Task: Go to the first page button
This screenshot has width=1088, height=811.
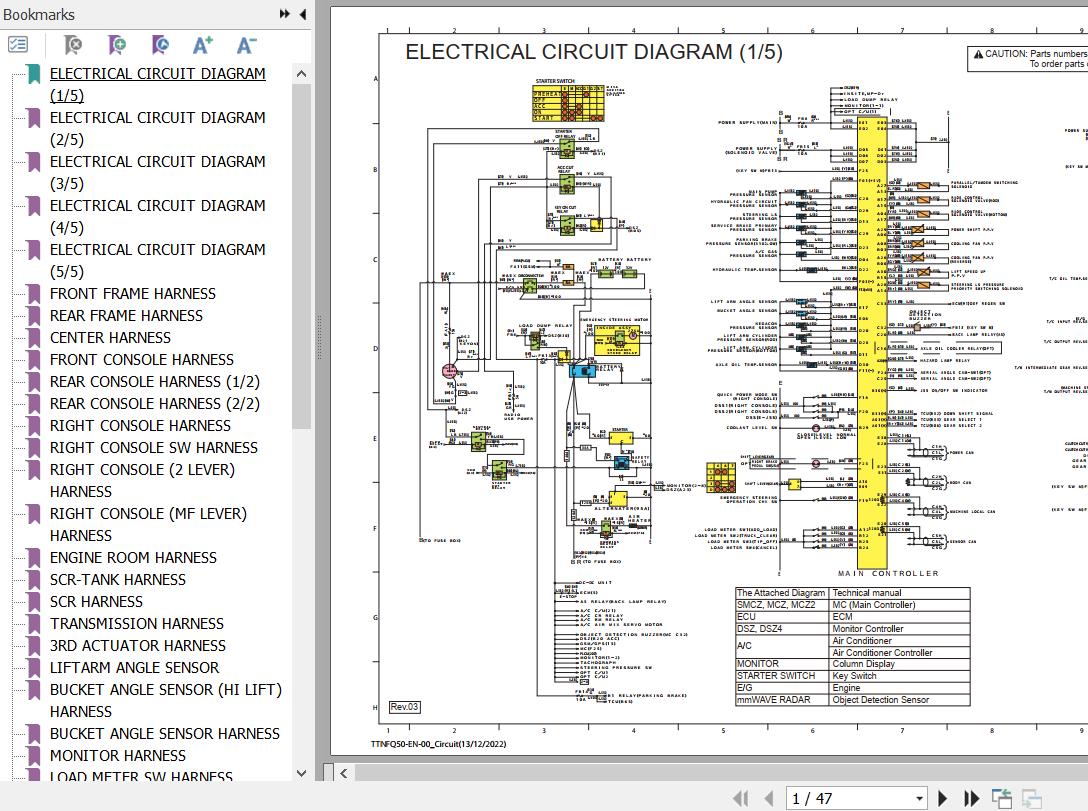Action: tap(740, 799)
